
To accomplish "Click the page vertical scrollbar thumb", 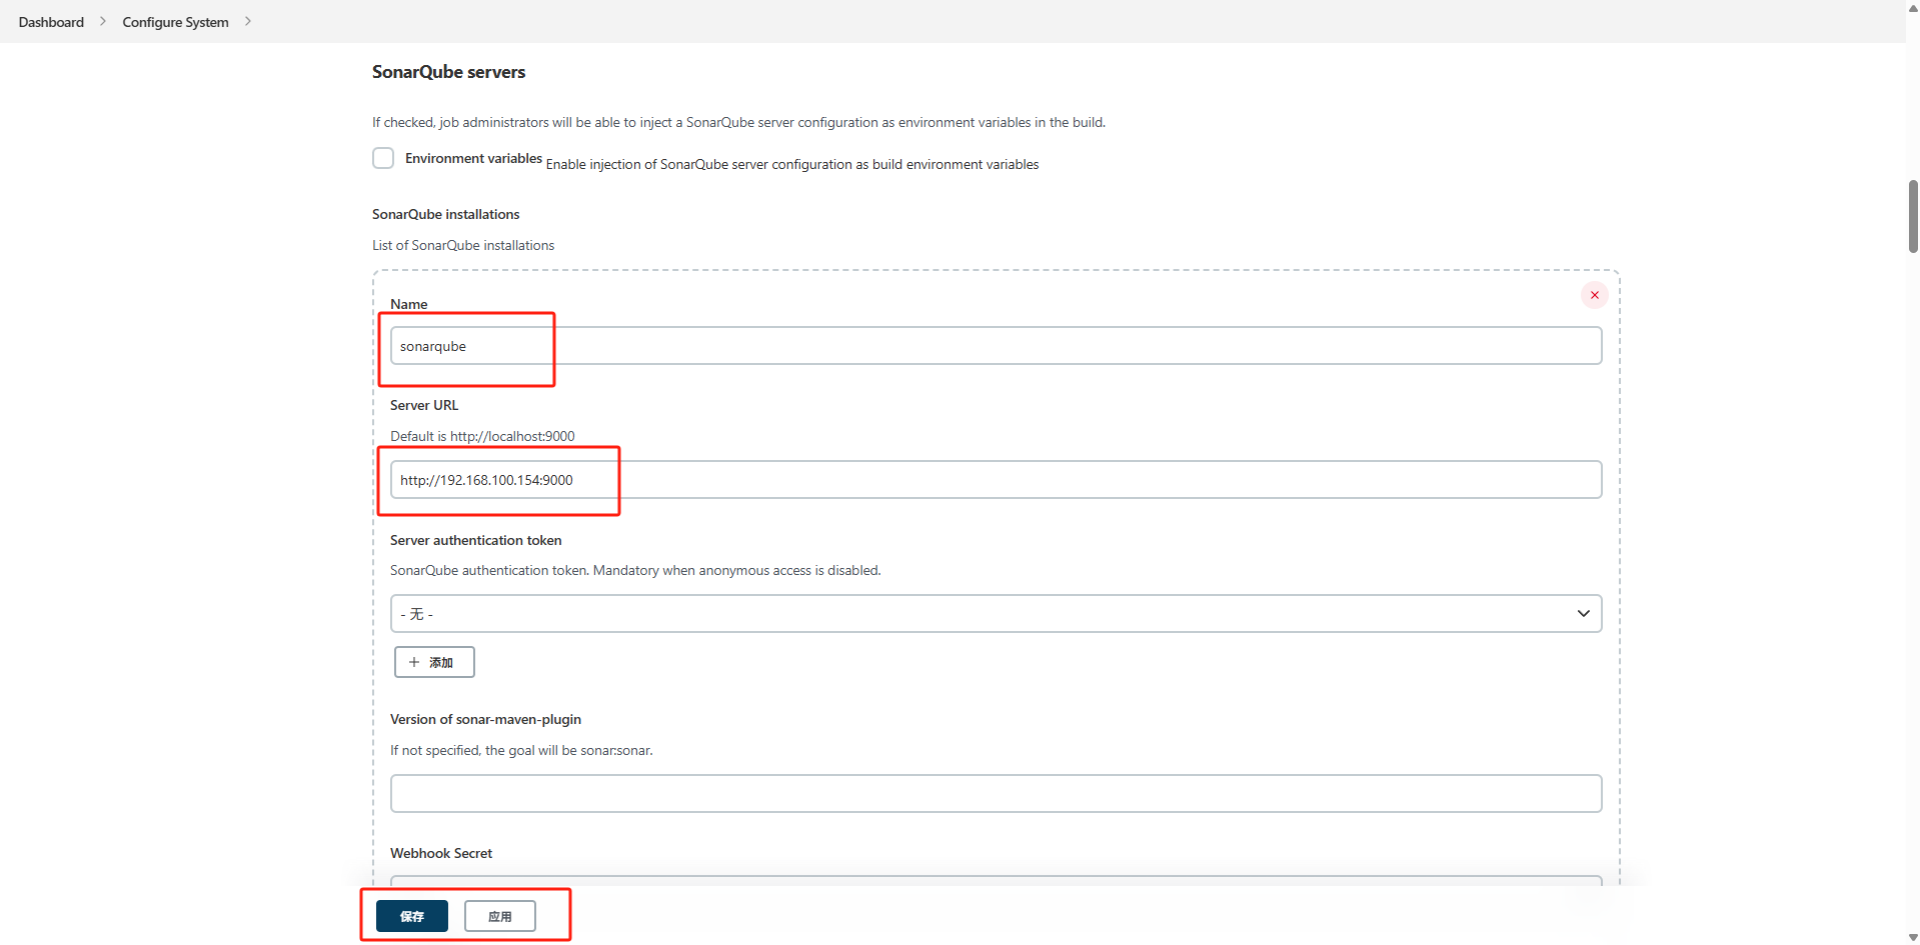I will point(1913,216).
